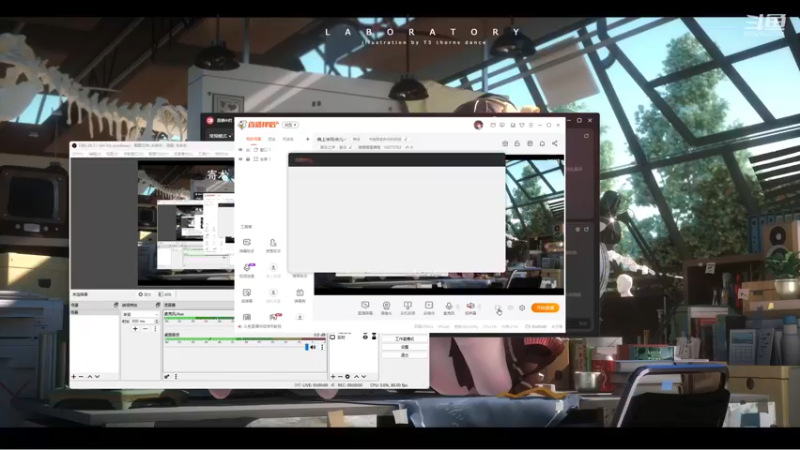Click the play-square recording icon in bottom toolbar
The width and height of the screenshot is (800, 450).
click(429, 305)
